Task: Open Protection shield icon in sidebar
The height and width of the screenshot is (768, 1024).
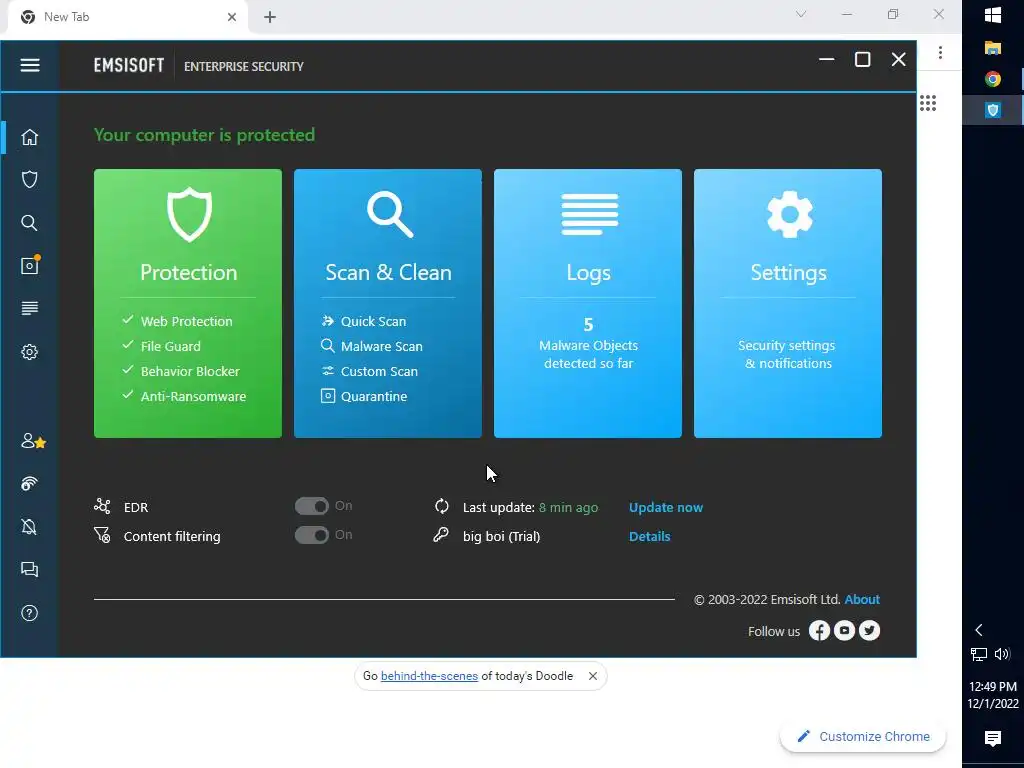Action: pos(29,180)
